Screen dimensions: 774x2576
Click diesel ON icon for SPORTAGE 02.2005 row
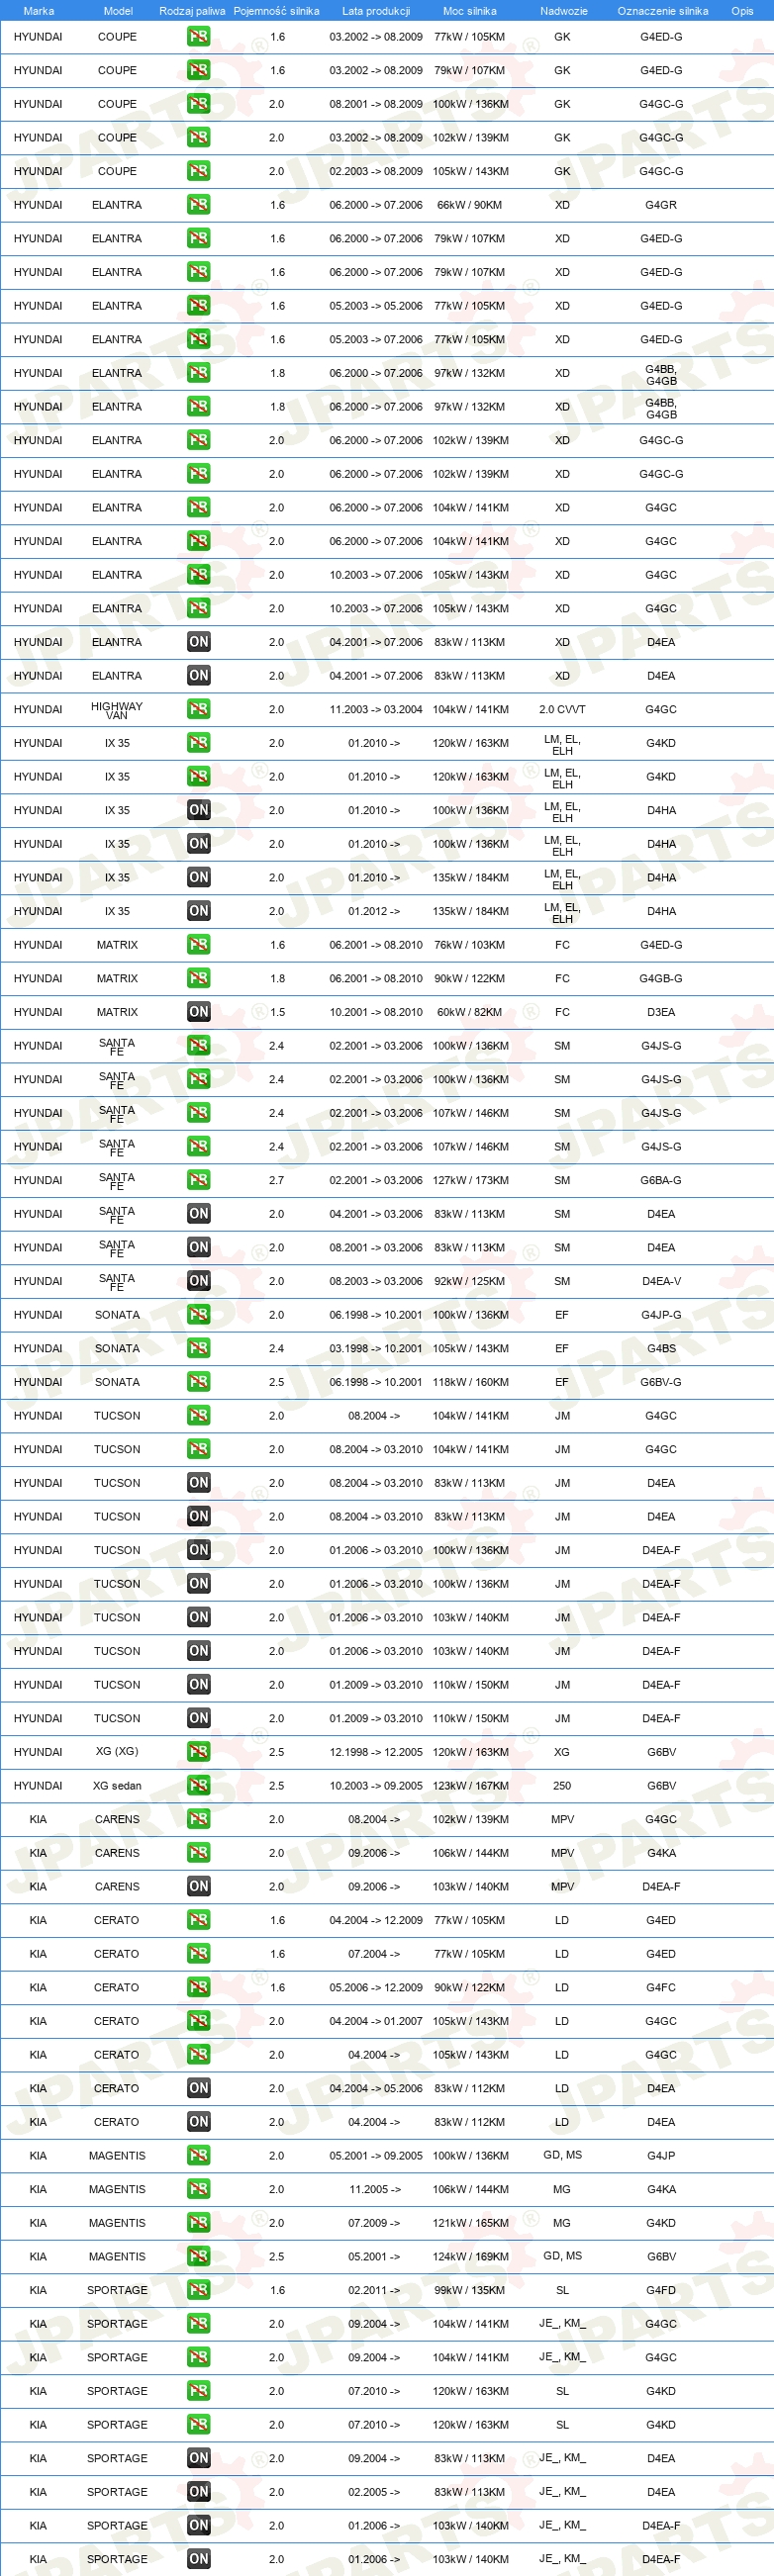[x=198, y=2492]
